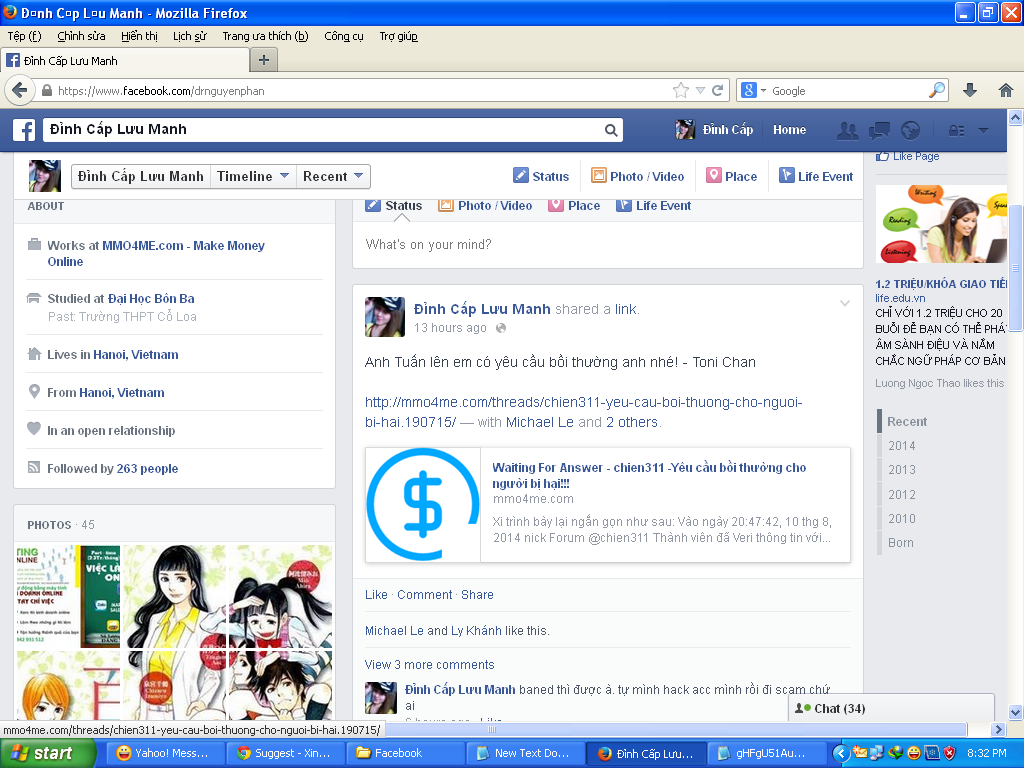Click the Google search magnifier icon
This screenshot has height=768, width=1024.
click(x=936, y=90)
